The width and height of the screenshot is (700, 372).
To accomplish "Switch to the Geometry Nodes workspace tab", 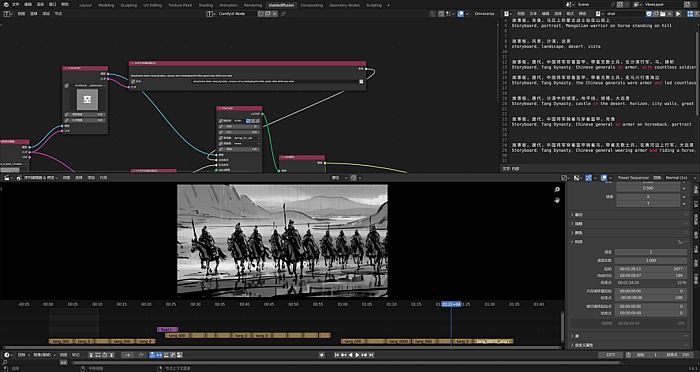I will click(344, 5).
